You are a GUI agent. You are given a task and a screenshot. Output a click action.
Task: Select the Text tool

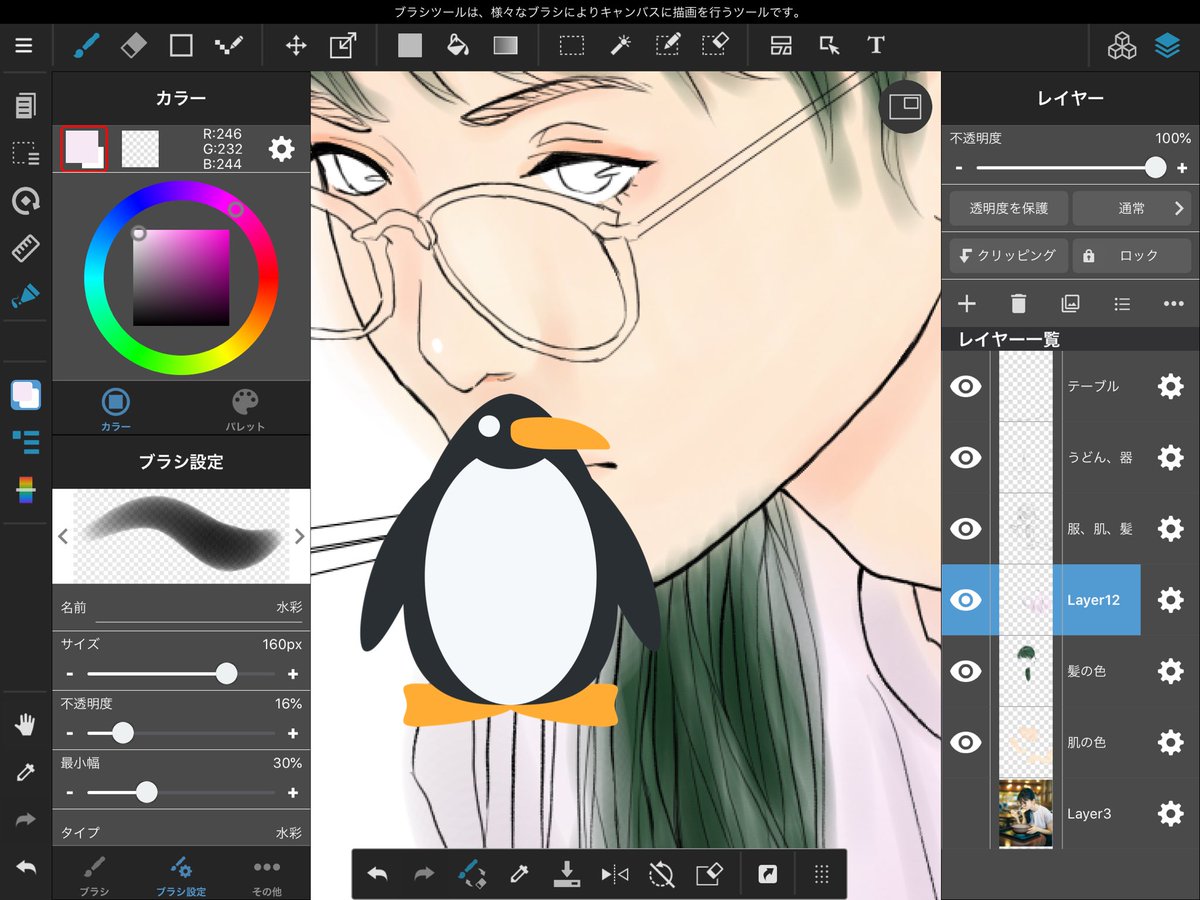coord(876,45)
